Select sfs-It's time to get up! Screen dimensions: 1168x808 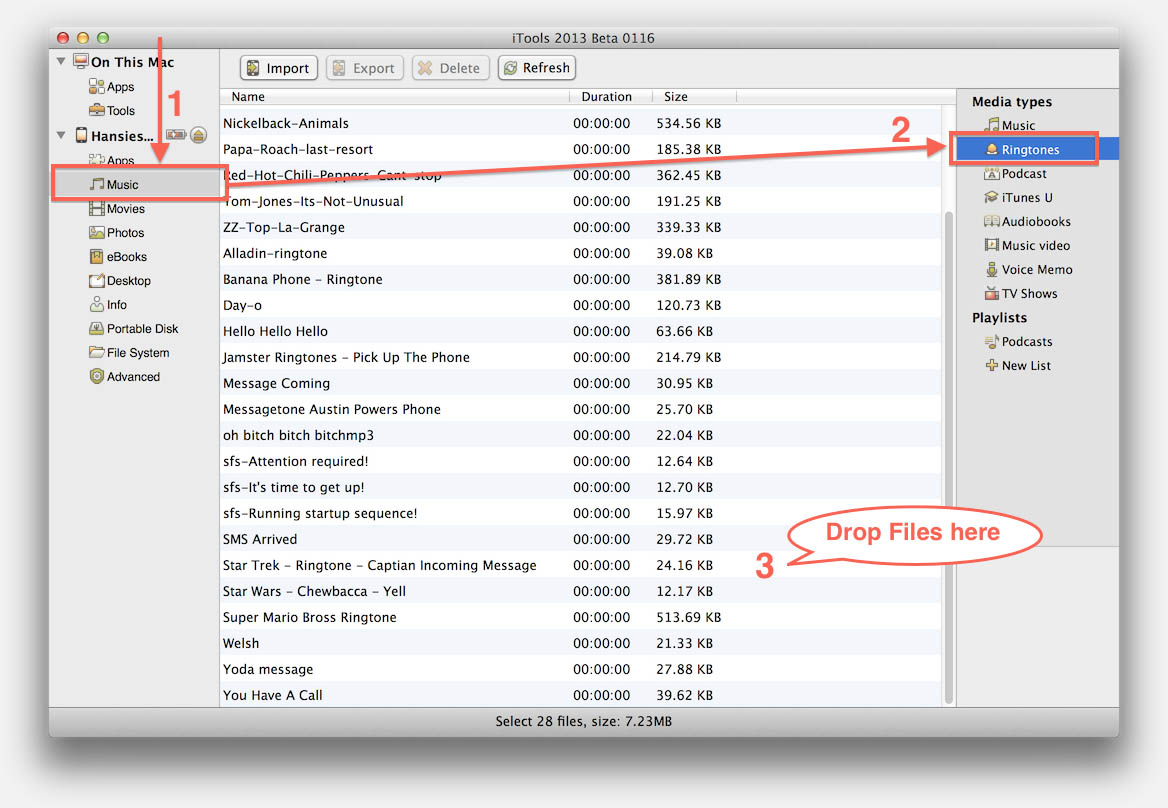(x=581, y=487)
